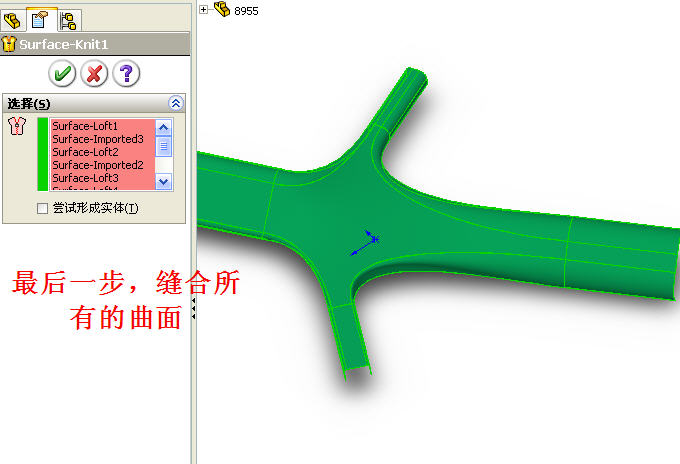680x464 pixels.
Task: Open the ConfigurationManager tab
Action: [x=69, y=20]
